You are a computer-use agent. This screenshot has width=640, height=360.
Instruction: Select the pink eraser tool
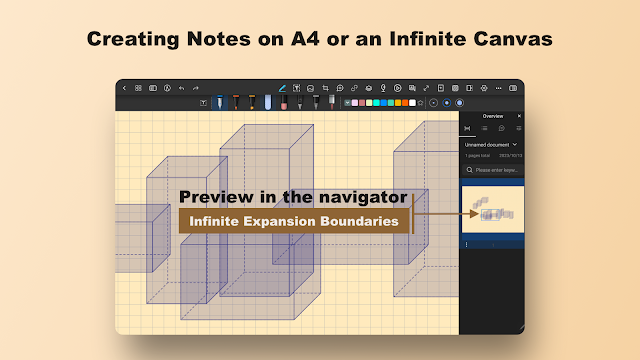tap(284, 102)
